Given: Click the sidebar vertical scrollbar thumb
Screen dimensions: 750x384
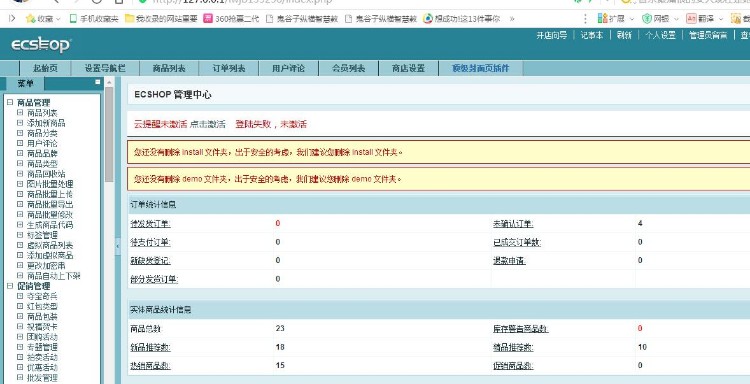Looking at the screenshot, I should 109,135.
